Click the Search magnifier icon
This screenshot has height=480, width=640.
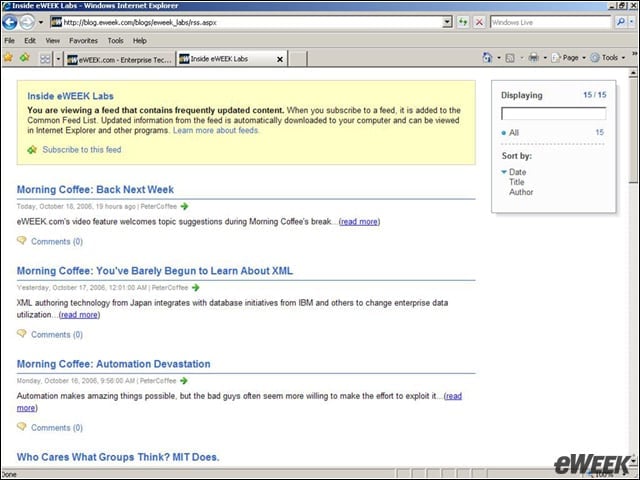click(x=620, y=22)
